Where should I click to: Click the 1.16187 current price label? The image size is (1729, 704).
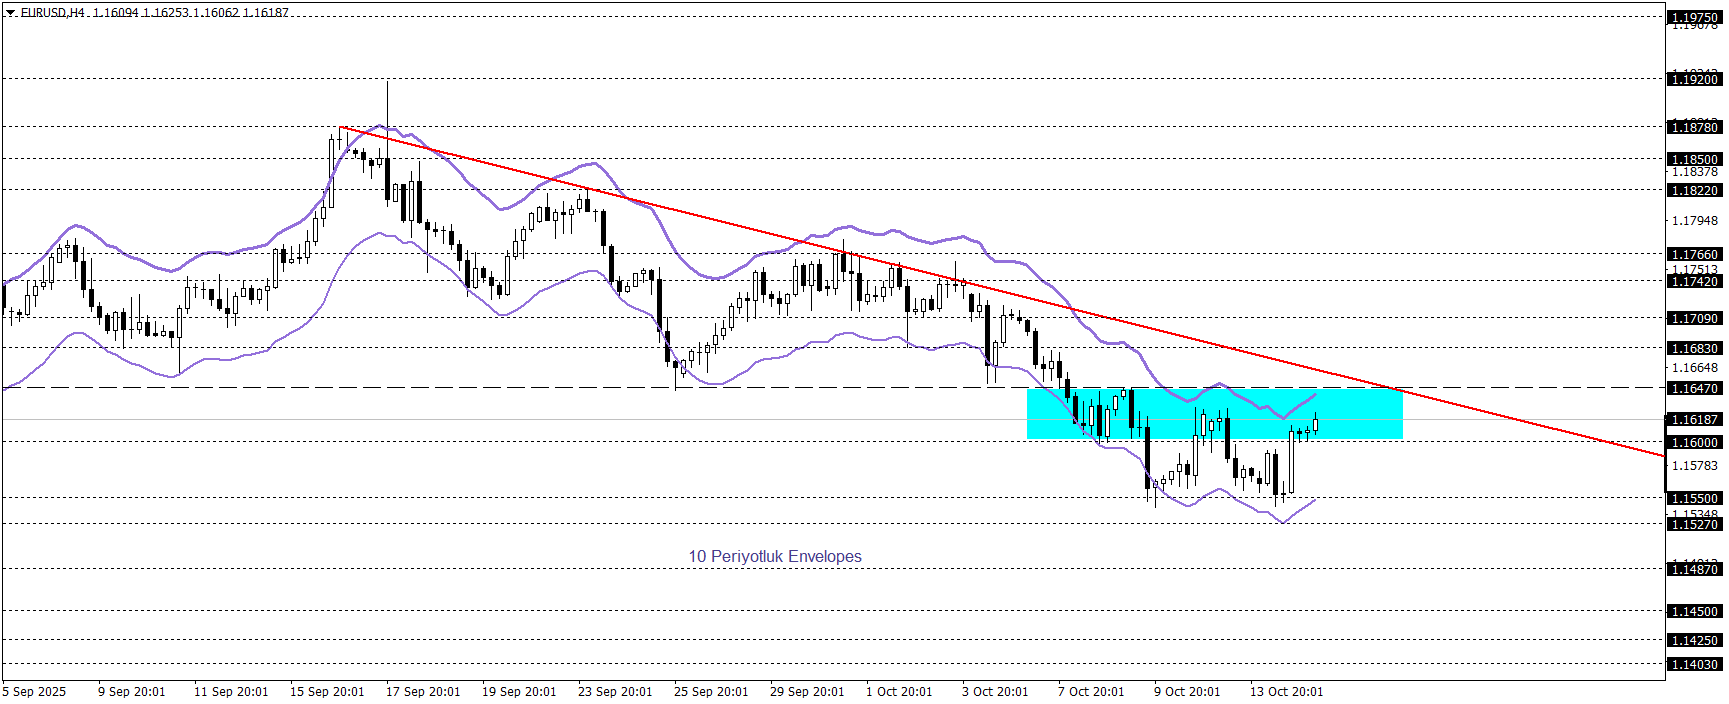1694,420
